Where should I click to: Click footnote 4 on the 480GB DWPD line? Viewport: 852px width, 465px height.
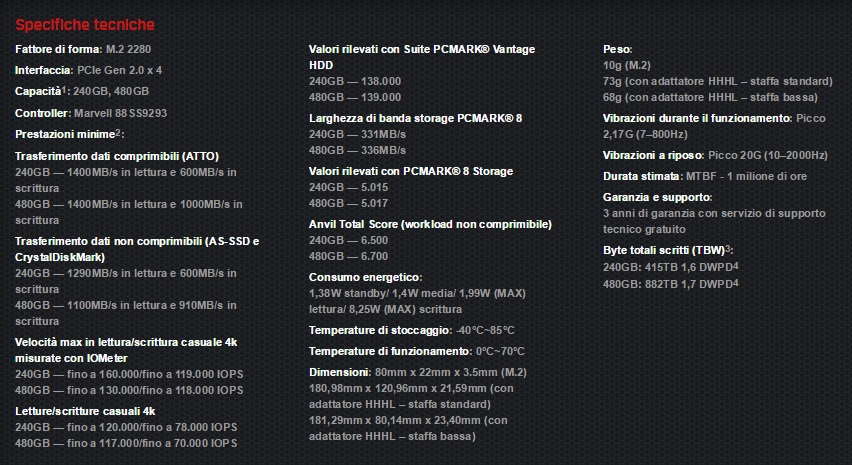[x=735, y=282]
